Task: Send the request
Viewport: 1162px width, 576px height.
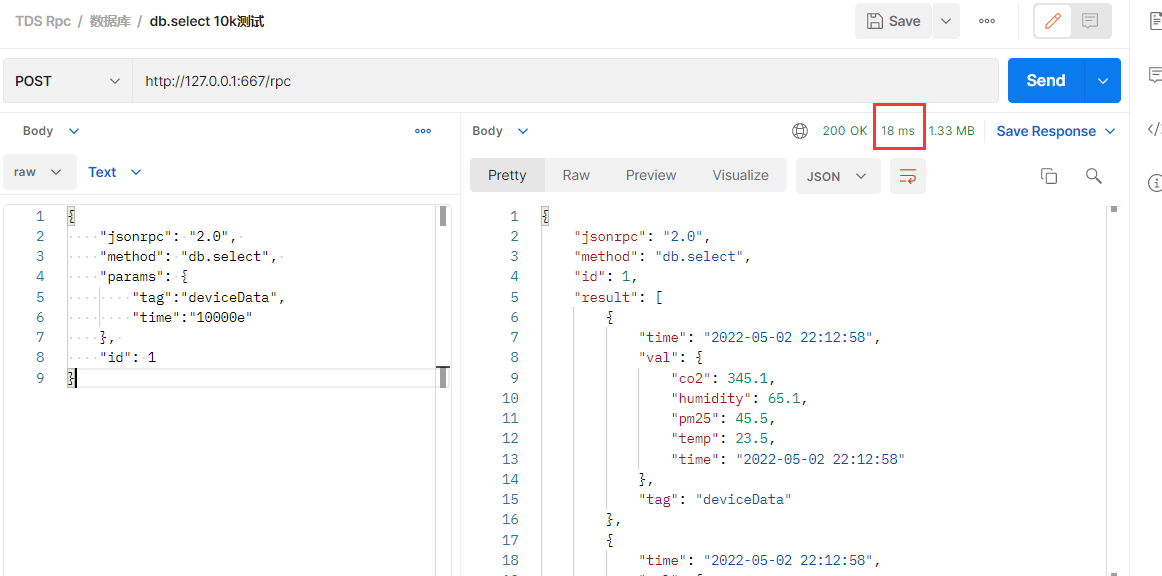Action: tap(1046, 80)
